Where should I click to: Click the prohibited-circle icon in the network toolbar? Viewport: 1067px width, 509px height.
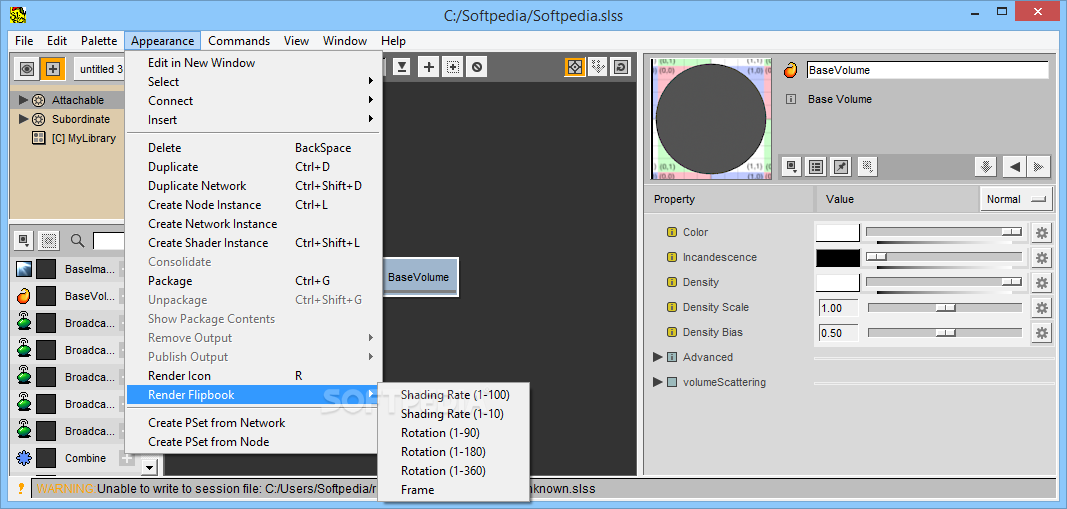477,67
